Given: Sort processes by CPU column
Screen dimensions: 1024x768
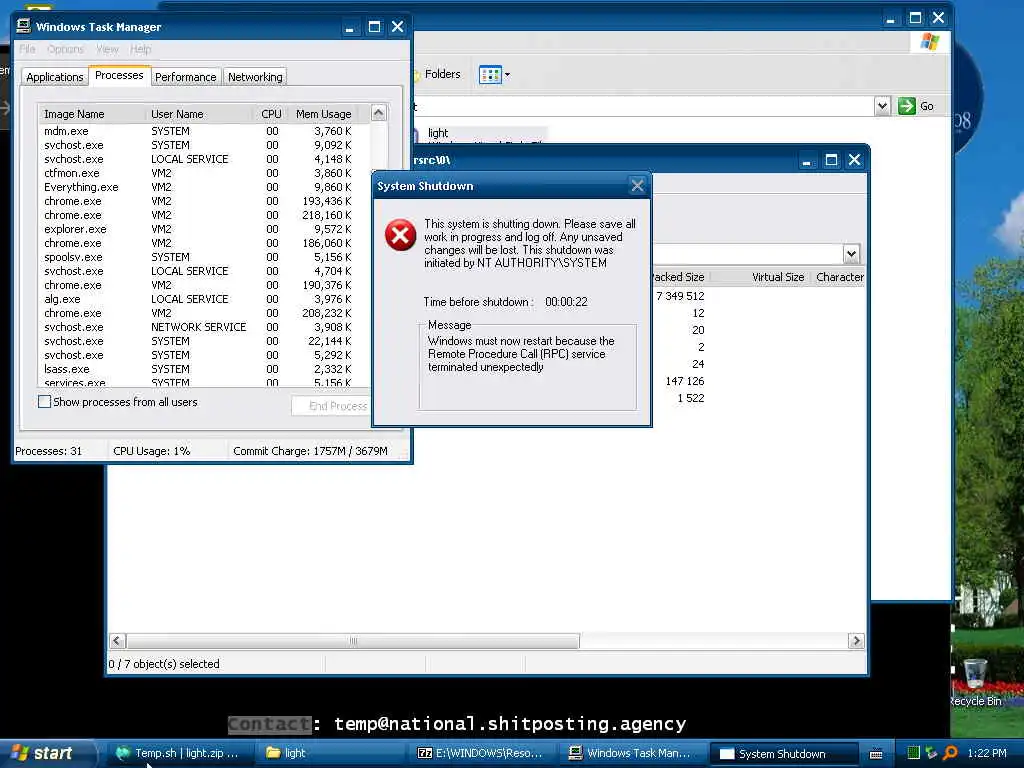Looking at the screenshot, I should pos(270,114).
